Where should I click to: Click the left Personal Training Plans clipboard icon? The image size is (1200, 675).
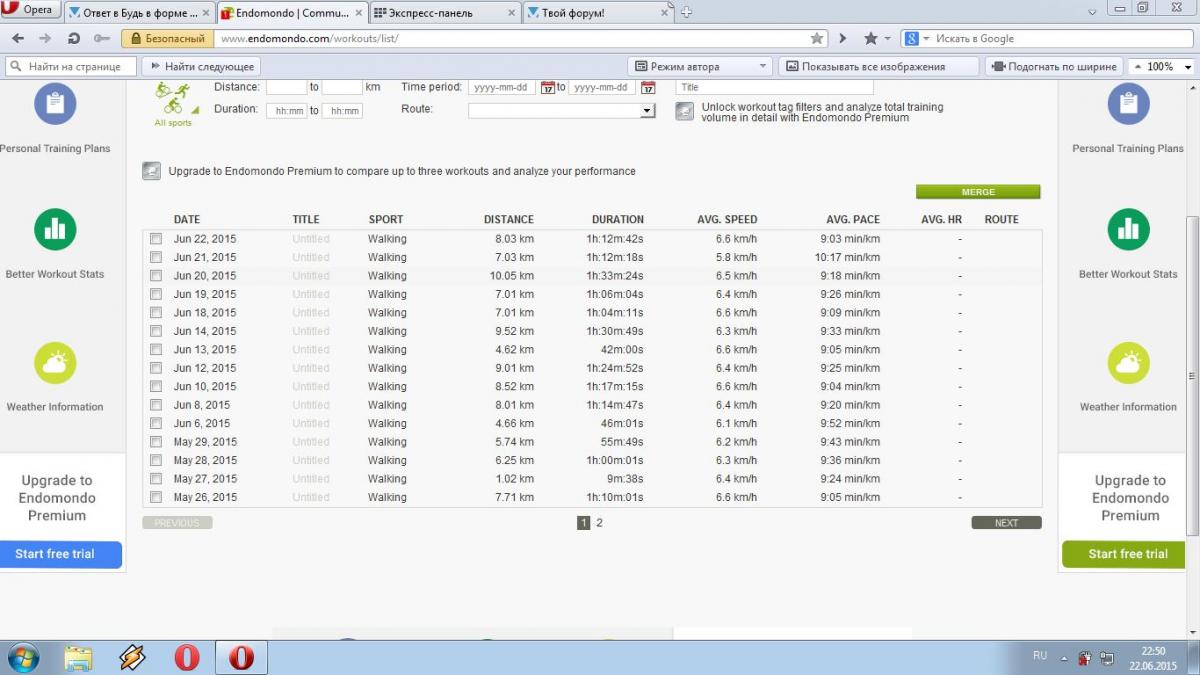pyautogui.click(x=55, y=104)
